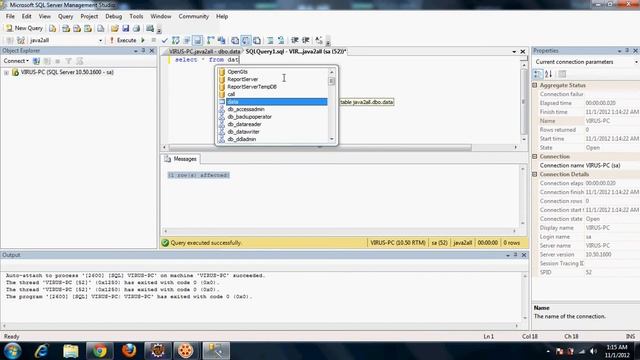Open the Current connection parameters dropdown
640x360 pixels.
click(636, 62)
